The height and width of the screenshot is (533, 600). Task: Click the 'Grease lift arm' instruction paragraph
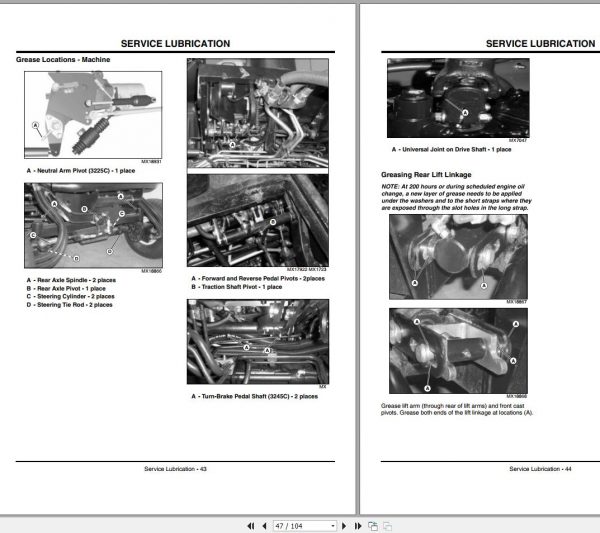457,409
